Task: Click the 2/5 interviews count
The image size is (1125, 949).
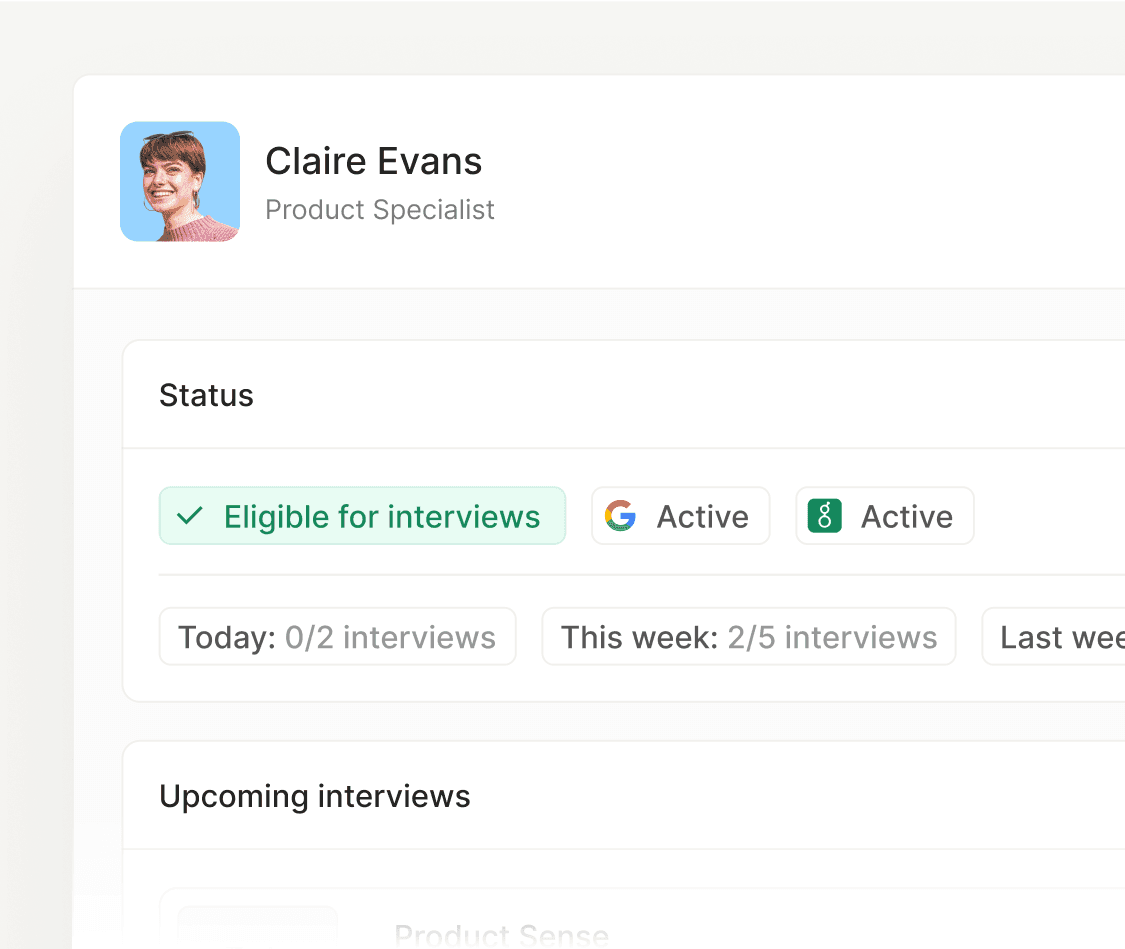Action: coord(832,637)
